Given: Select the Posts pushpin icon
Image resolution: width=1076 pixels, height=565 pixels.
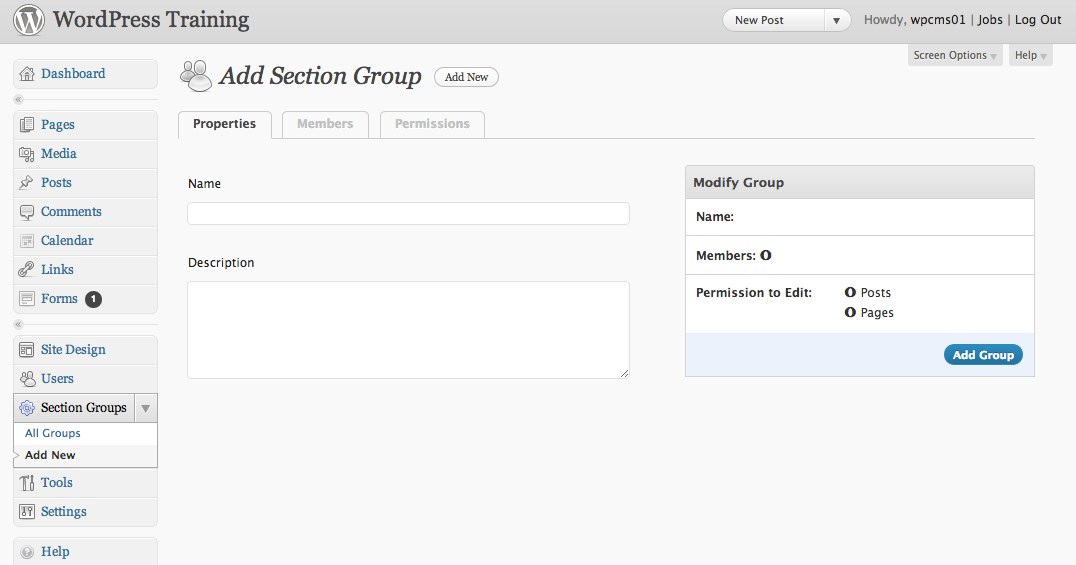Looking at the screenshot, I should coord(27,183).
